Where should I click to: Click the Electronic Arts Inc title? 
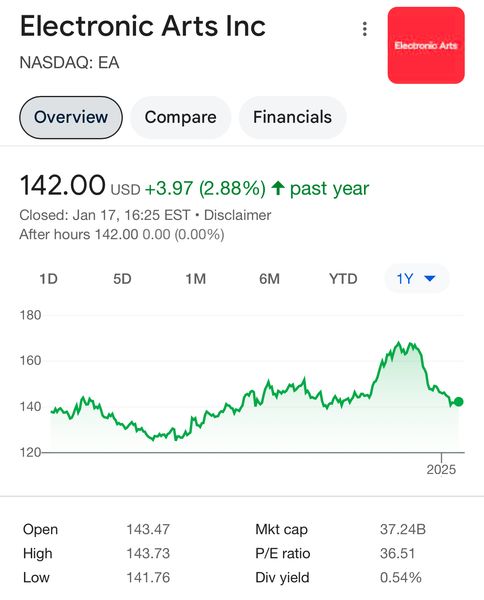coord(143,26)
